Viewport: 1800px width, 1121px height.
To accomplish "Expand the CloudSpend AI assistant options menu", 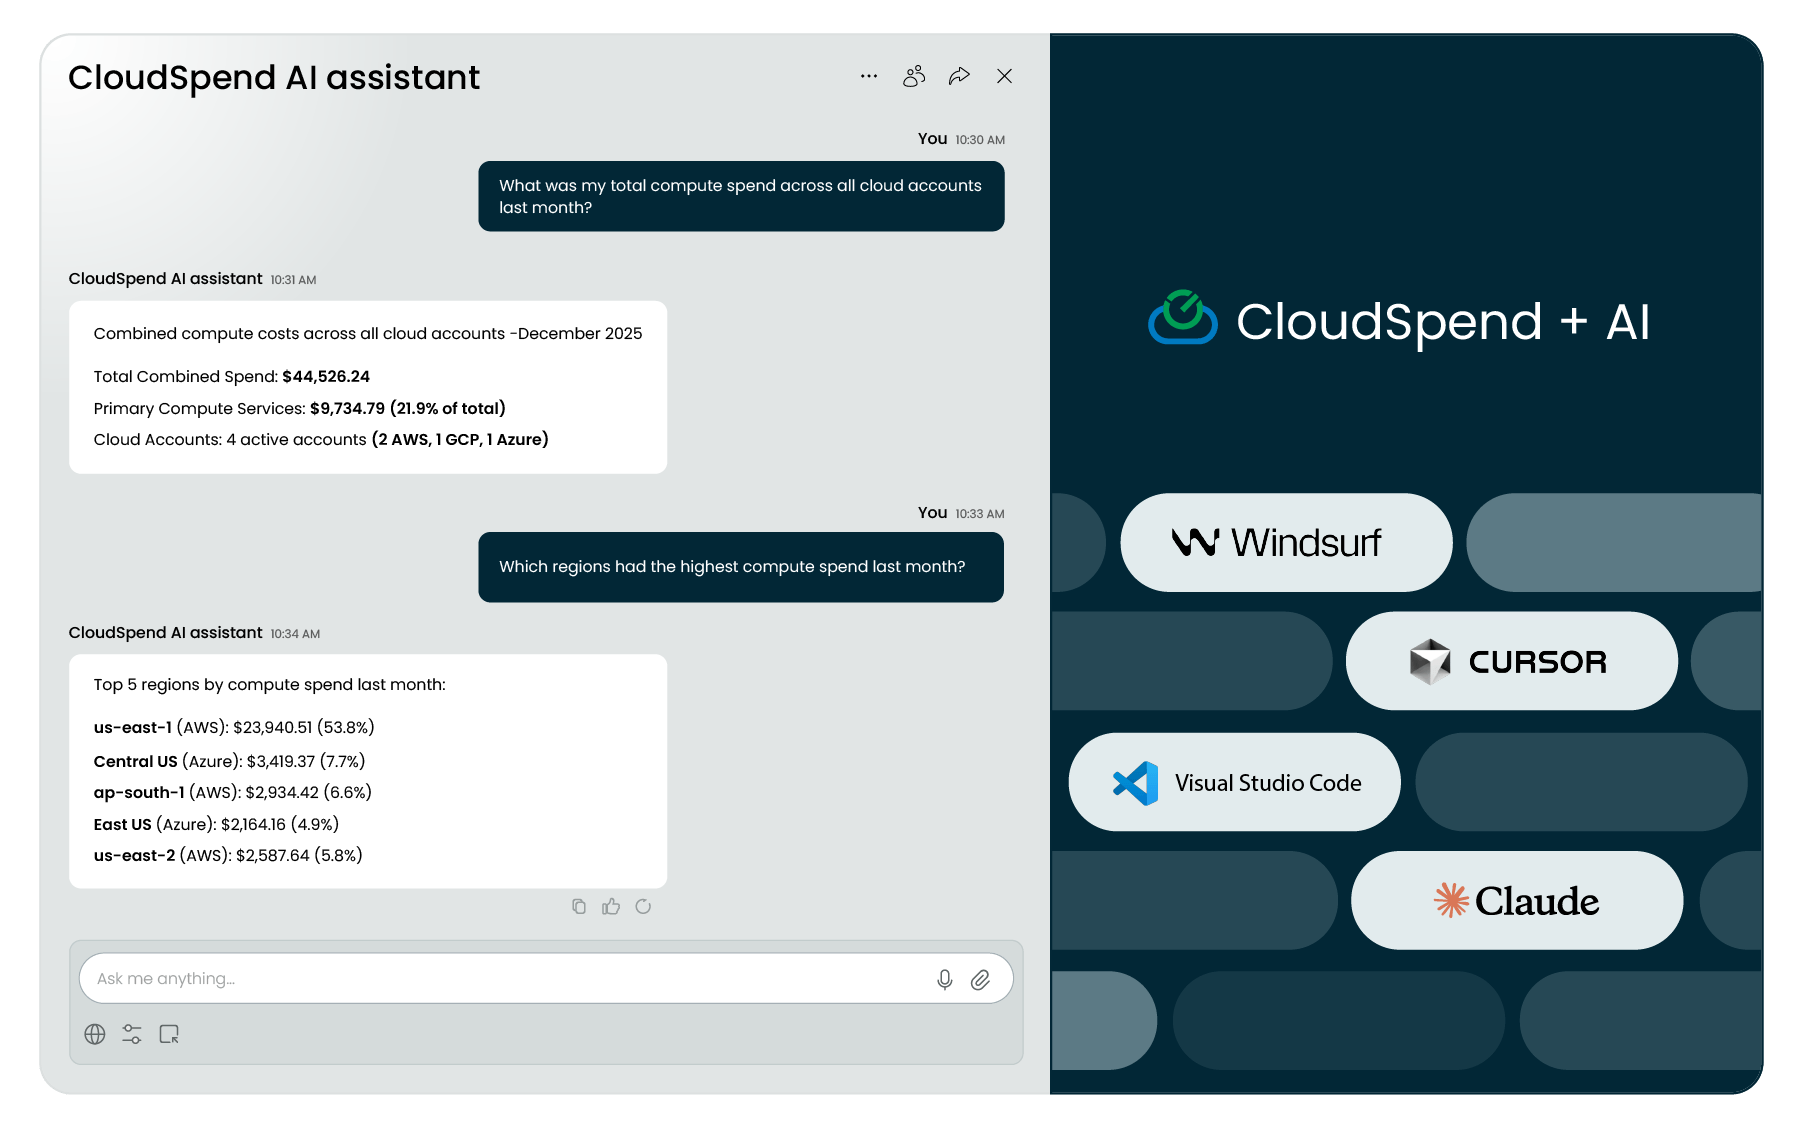I will point(868,75).
